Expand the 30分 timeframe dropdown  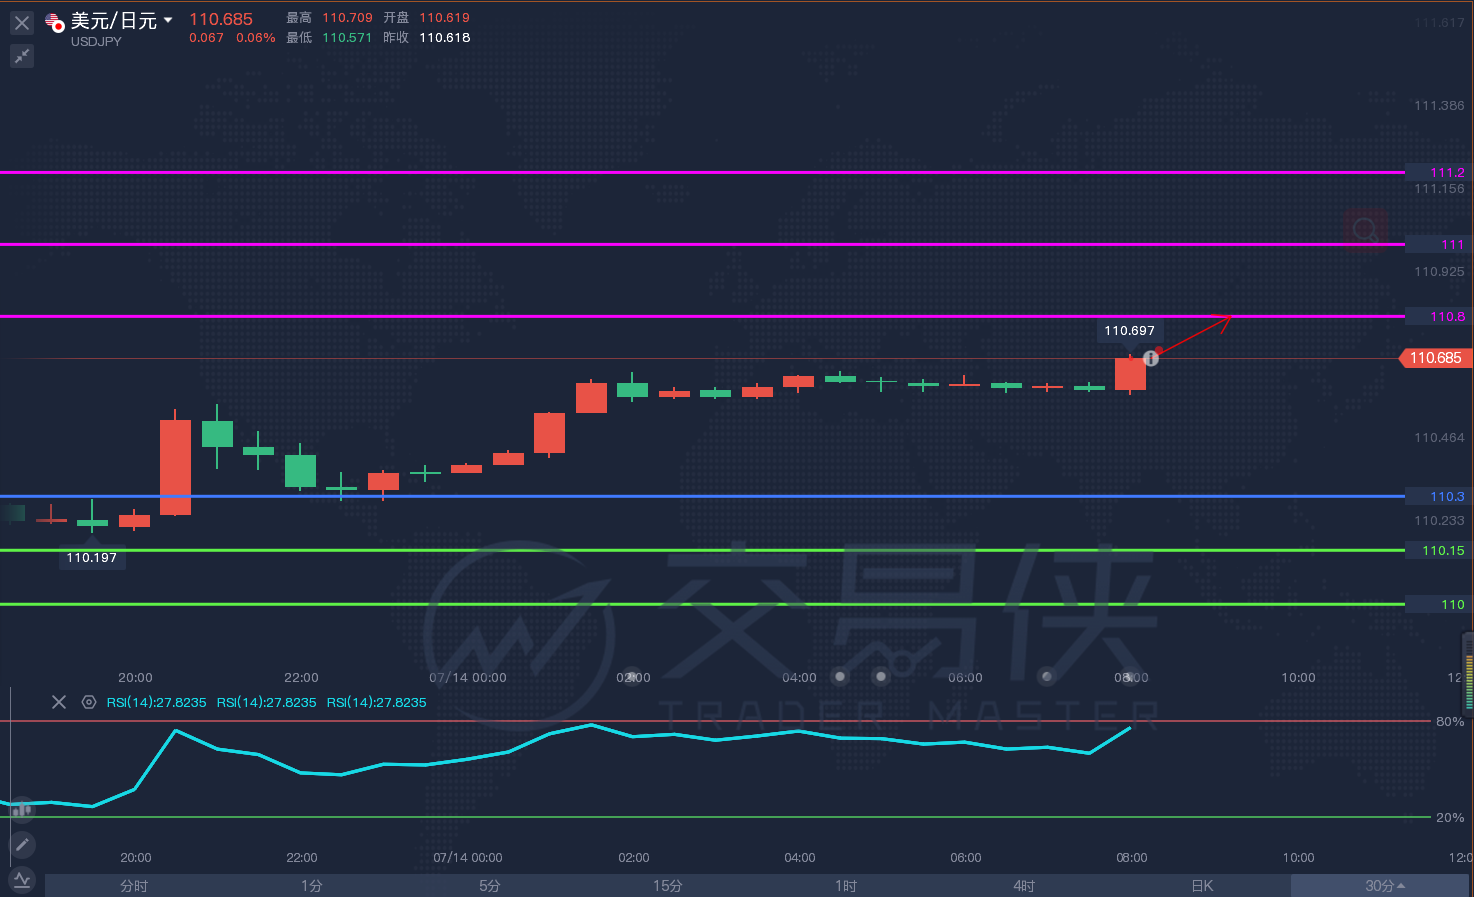tap(1384, 886)
